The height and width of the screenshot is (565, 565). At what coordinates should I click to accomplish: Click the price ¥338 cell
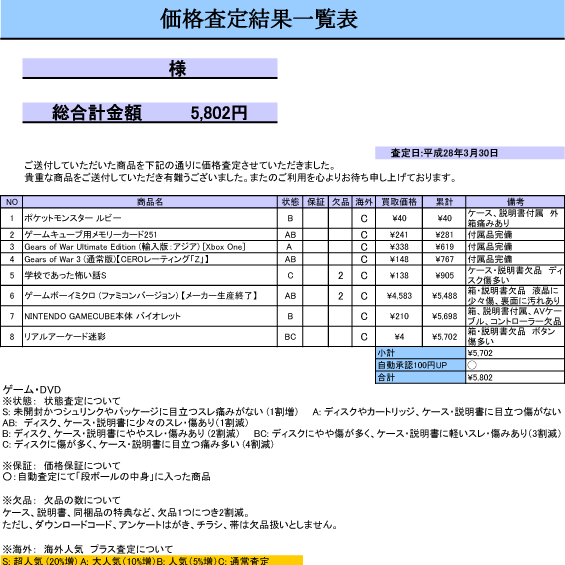[x=399, y=247]
